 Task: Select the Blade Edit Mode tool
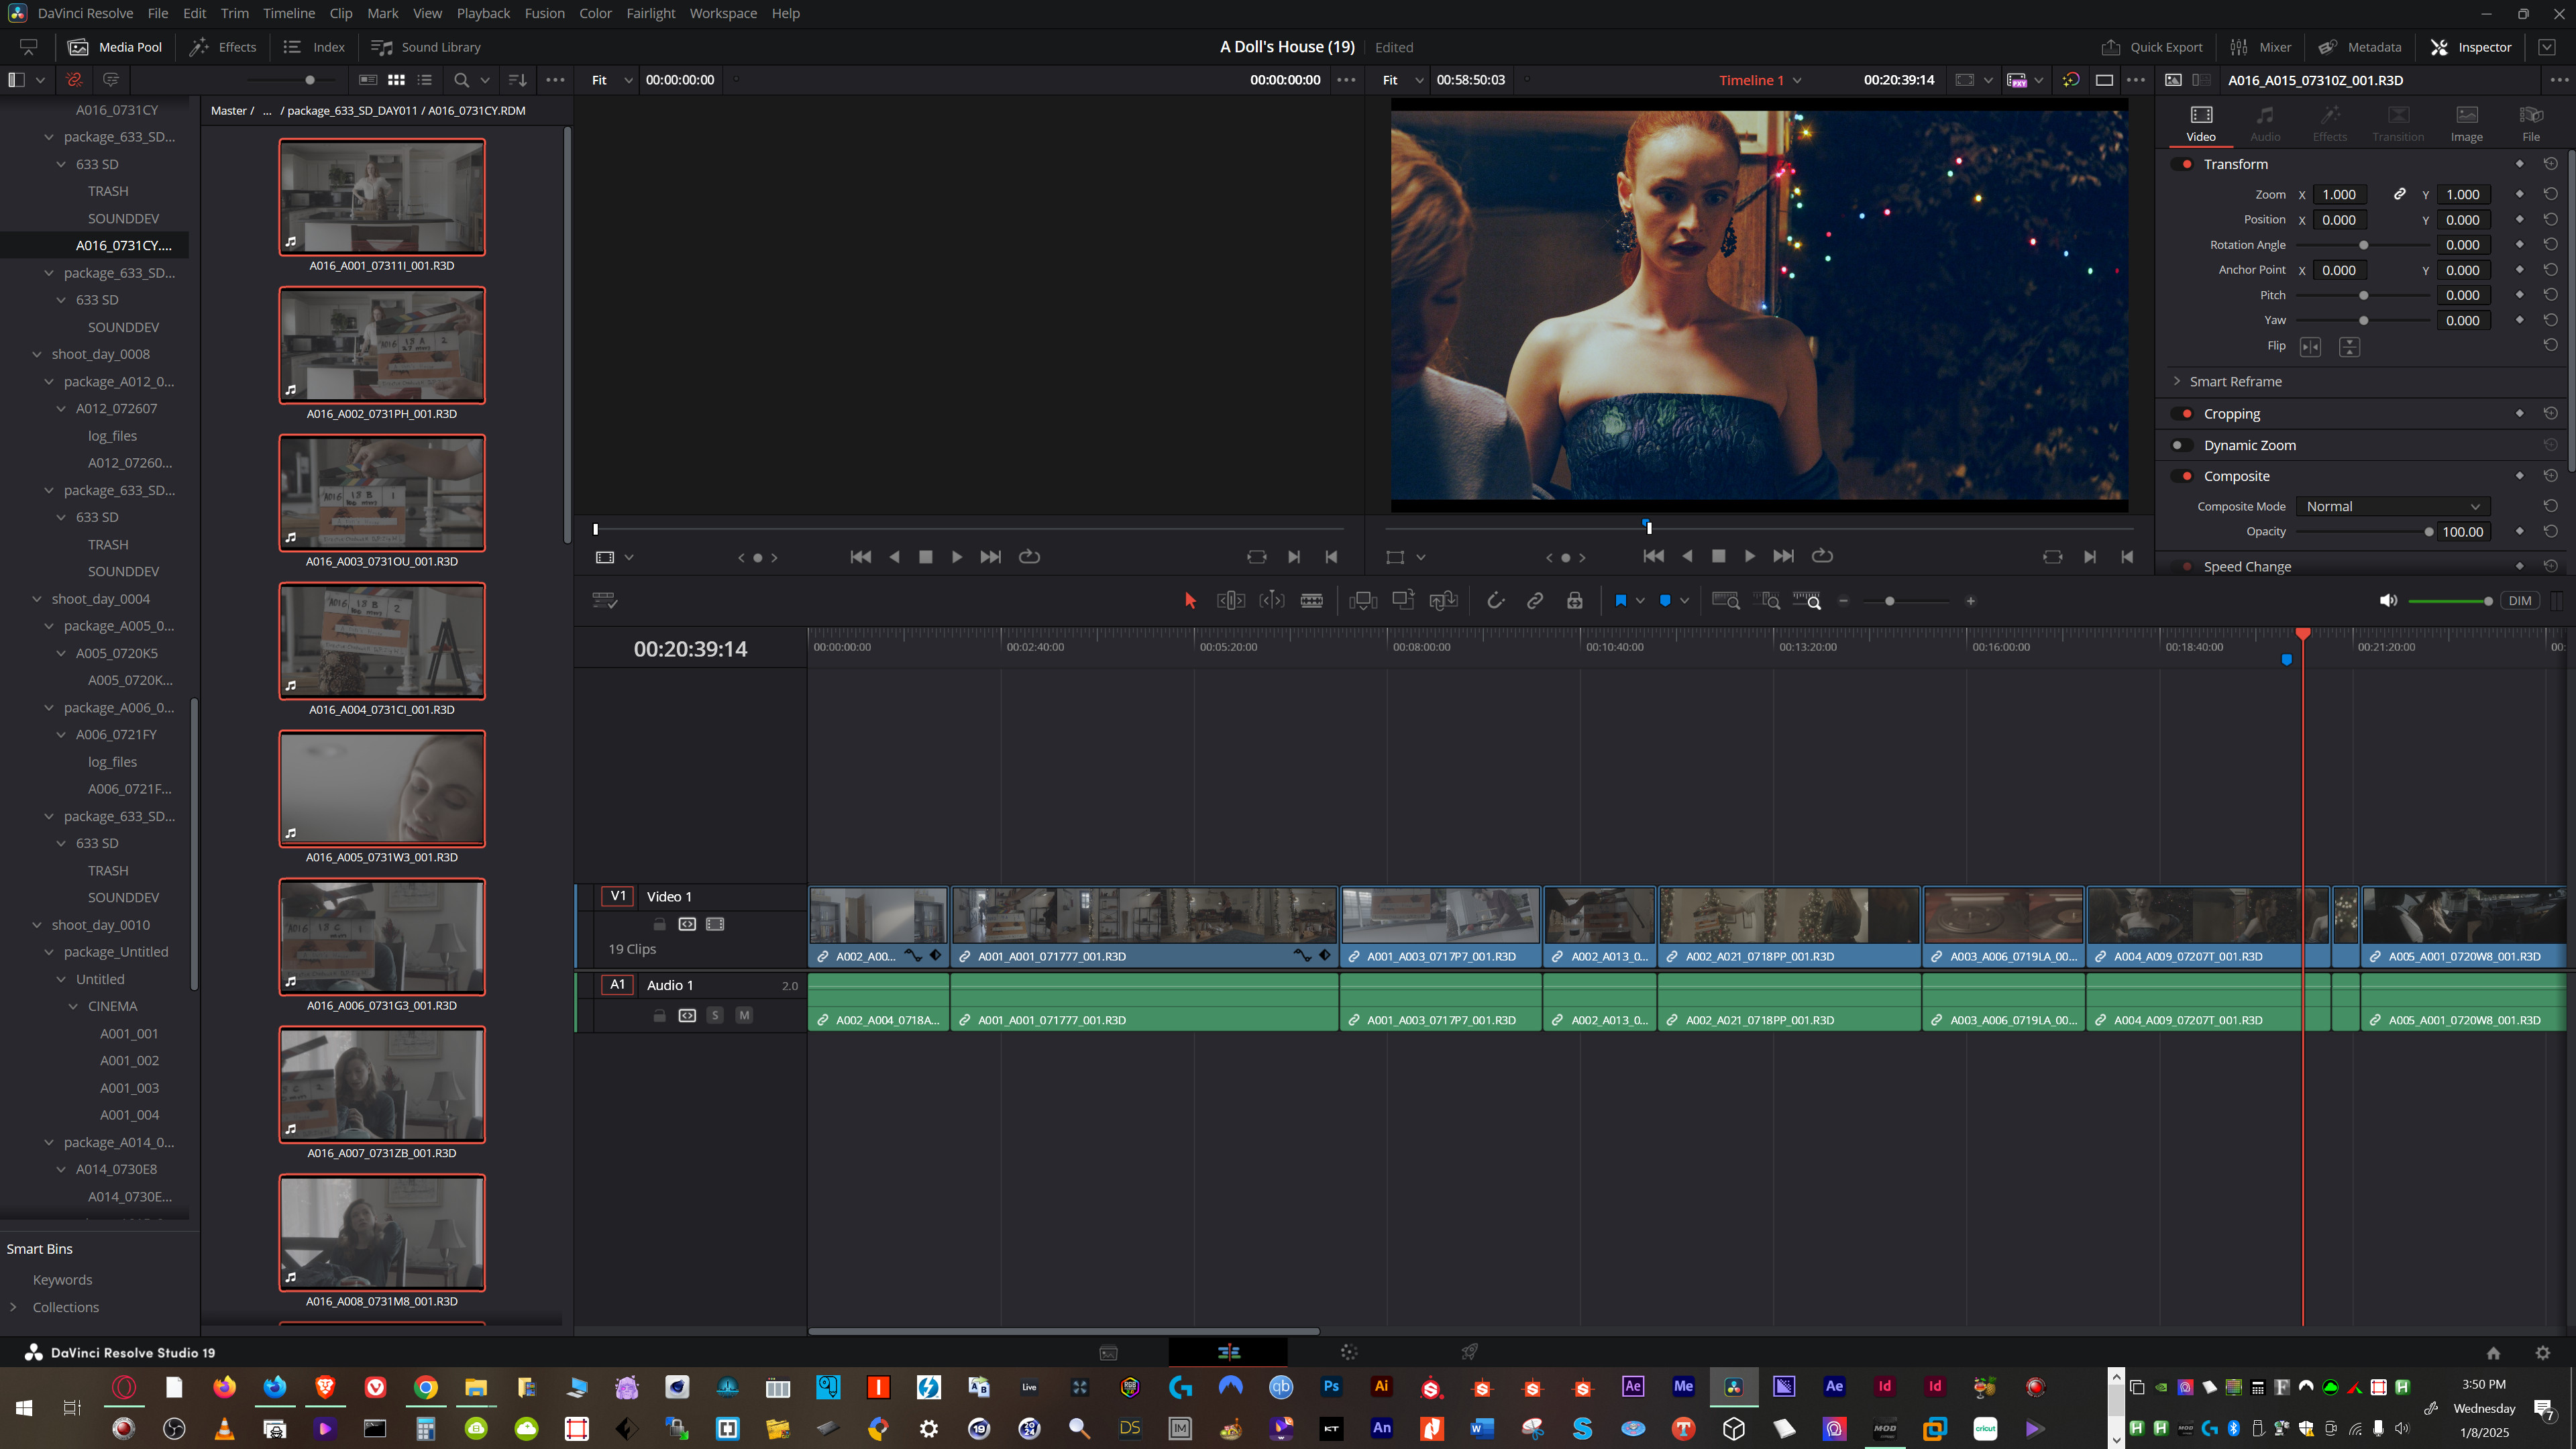[1311, 601]
